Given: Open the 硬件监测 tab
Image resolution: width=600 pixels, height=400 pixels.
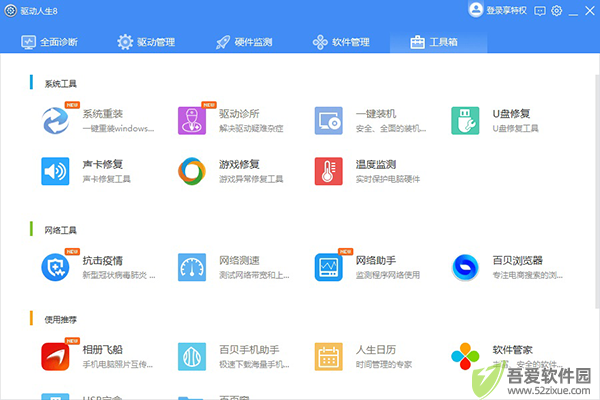Looking at the screenshot, I should tap(244, 42).
